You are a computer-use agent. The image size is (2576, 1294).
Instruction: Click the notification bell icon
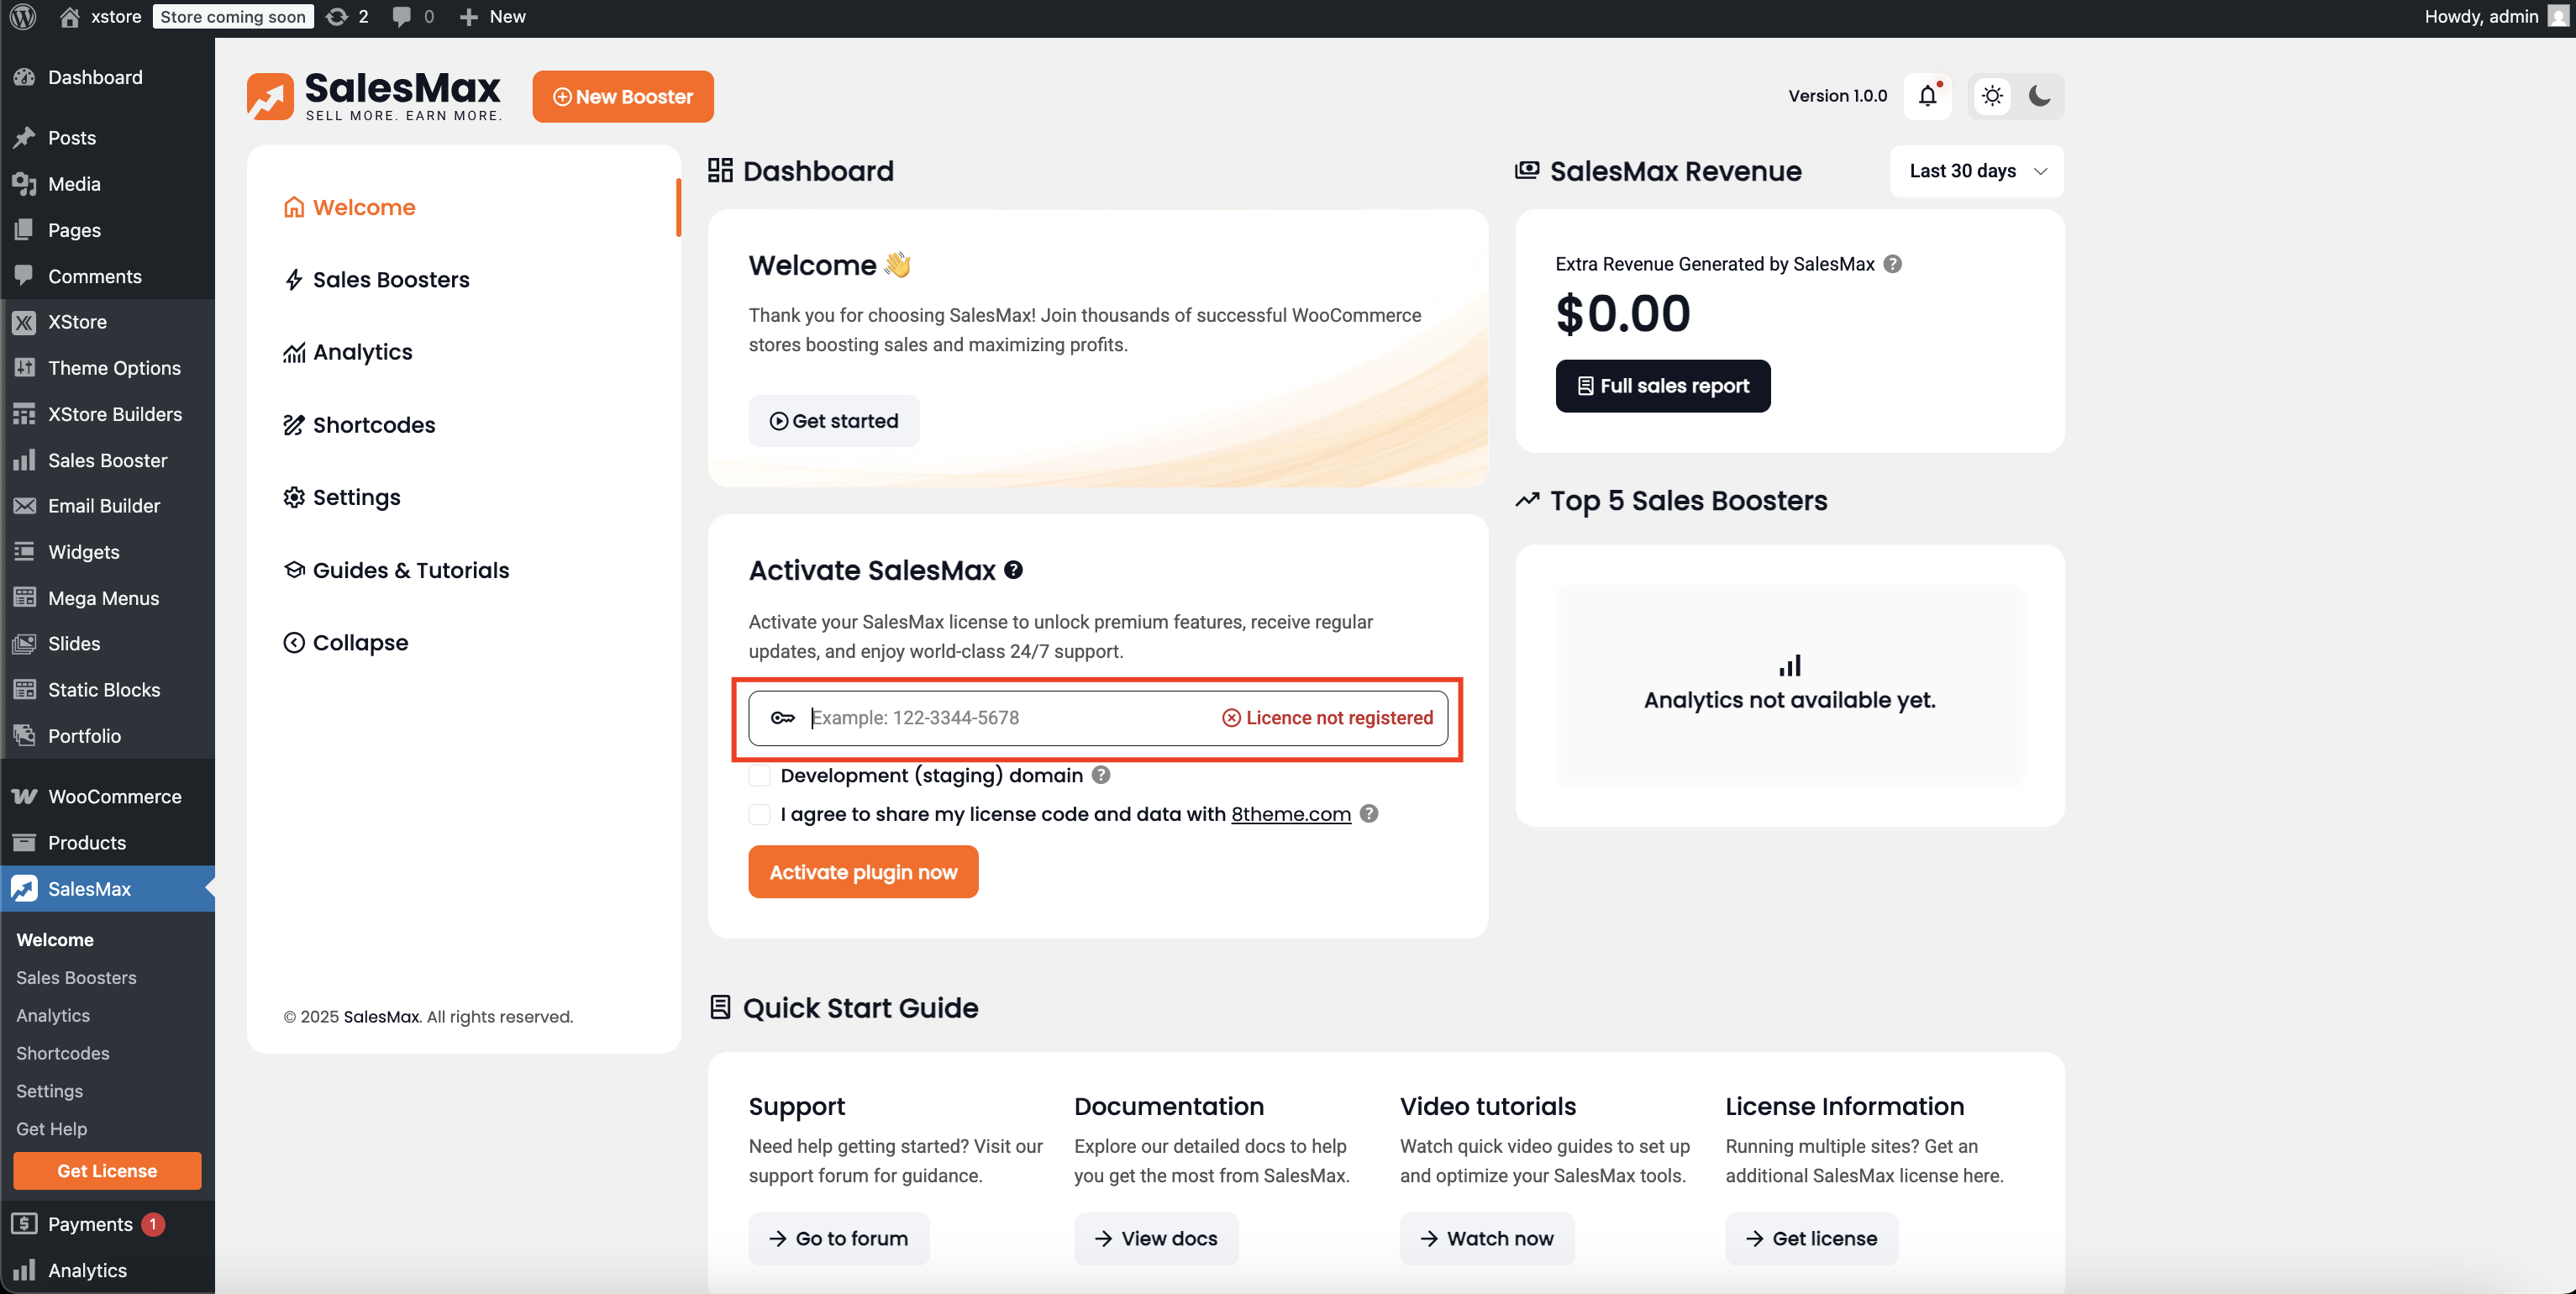tap(1927, 96)
